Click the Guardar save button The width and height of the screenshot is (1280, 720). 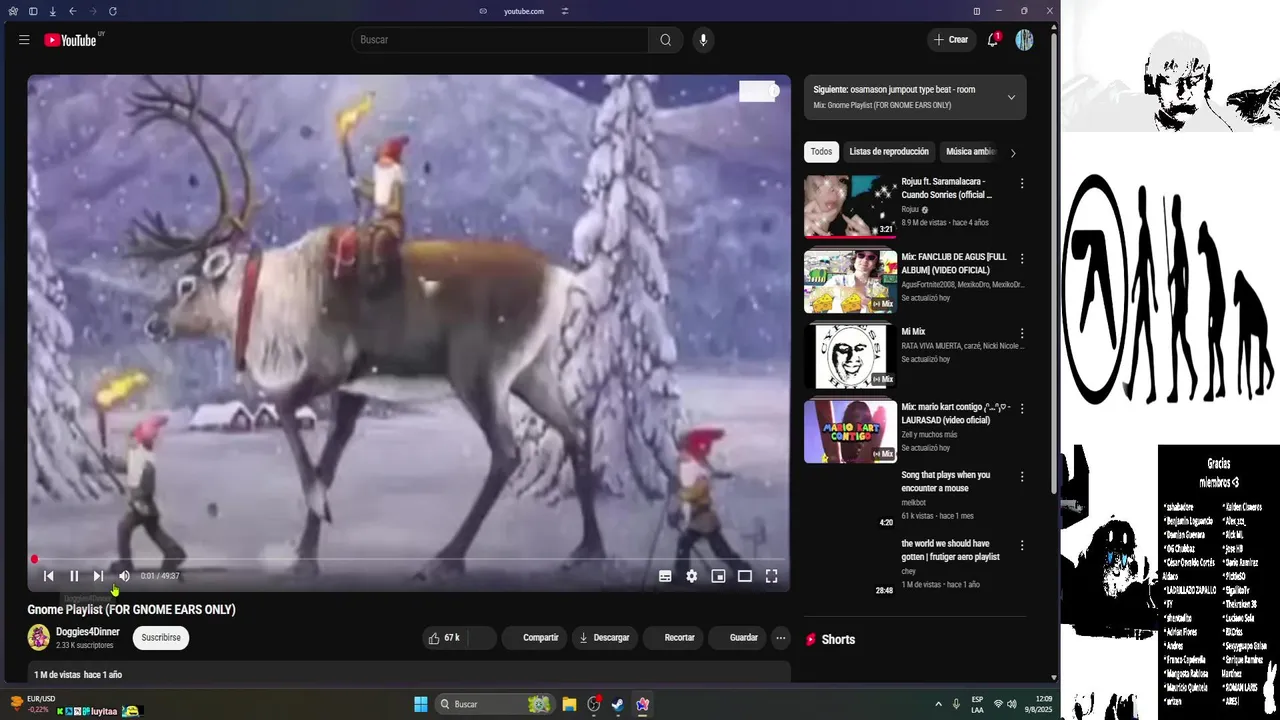tap(737, 638)
